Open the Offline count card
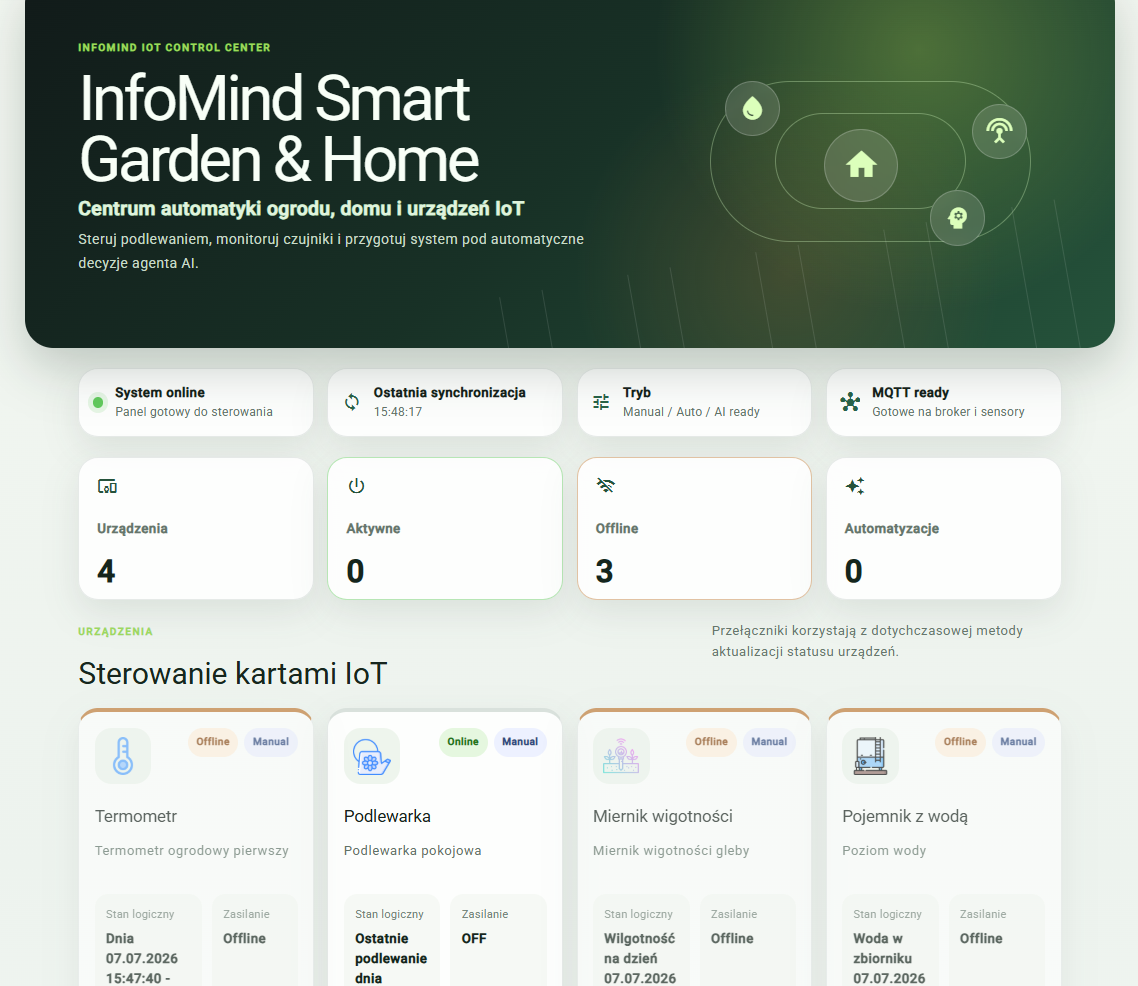 coord(695,528)
